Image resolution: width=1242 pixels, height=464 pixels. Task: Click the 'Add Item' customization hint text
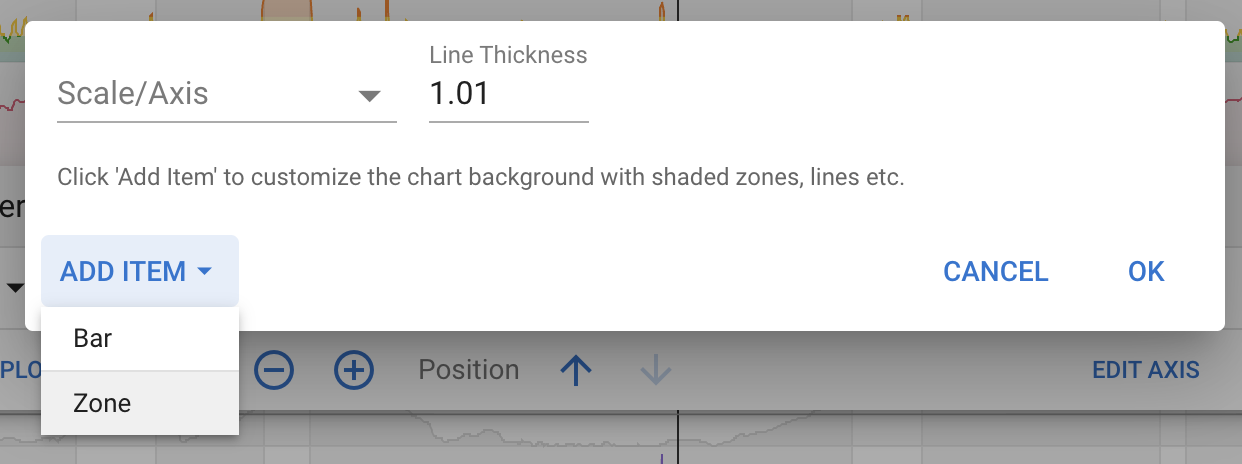tap(480, 178)
